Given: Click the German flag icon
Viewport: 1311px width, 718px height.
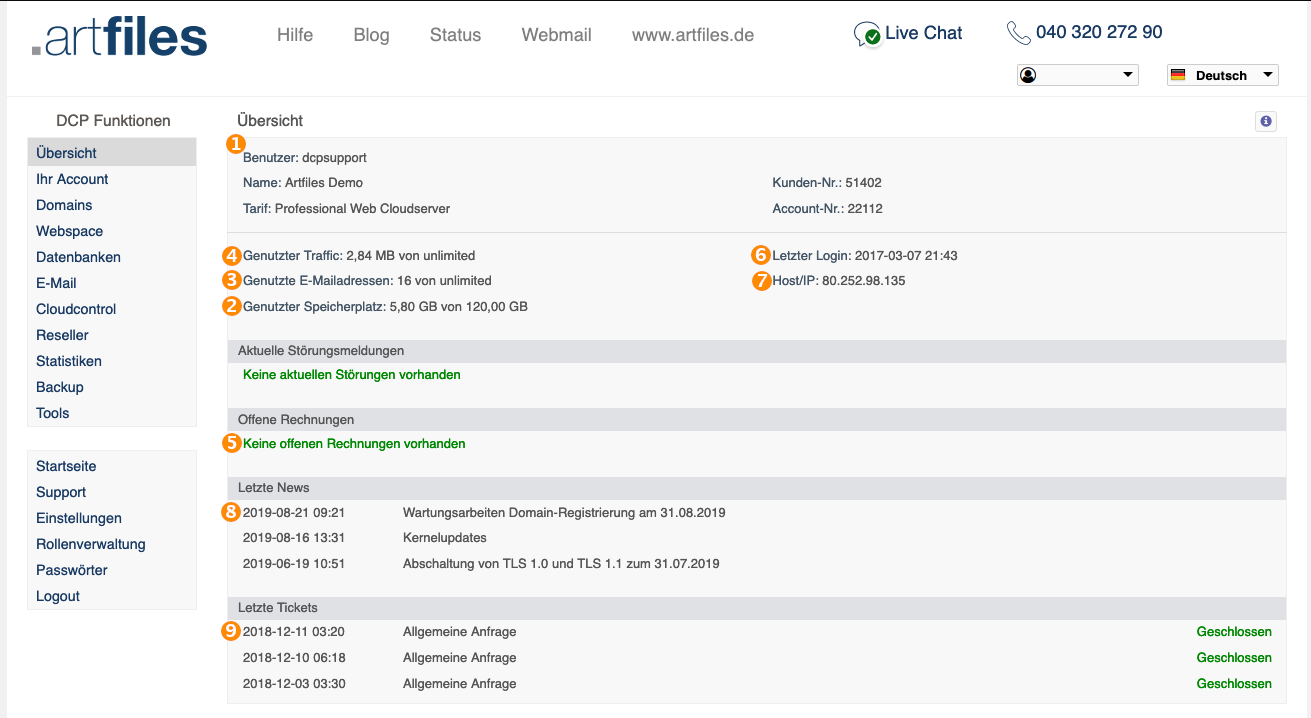Looking at the screenshot, I should pyautogui.click(x=1178, y=75).
